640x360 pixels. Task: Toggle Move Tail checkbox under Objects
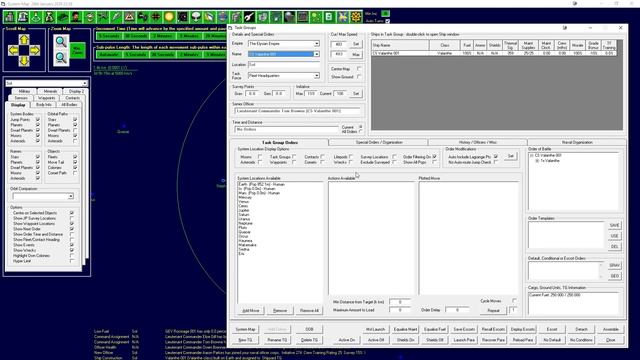75,162
